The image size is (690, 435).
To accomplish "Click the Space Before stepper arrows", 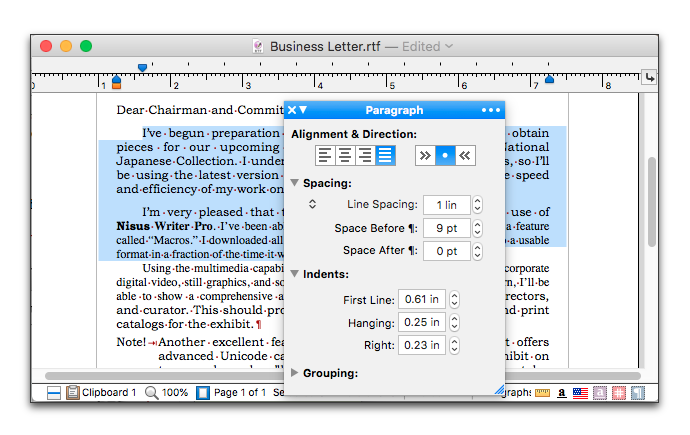I will (x=478, y=228).
